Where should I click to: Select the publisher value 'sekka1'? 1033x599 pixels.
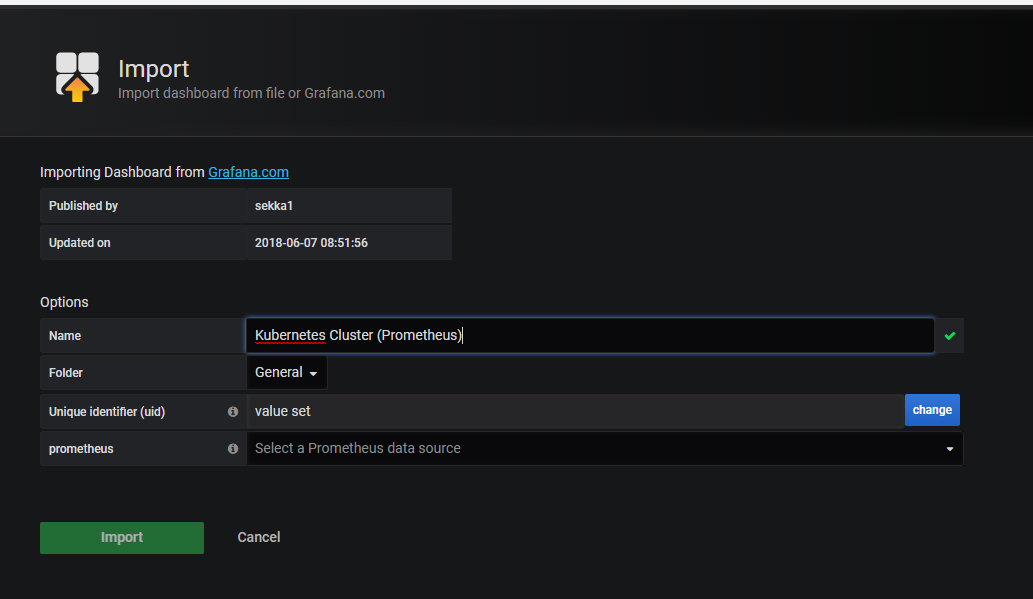[x=274, y=206]
